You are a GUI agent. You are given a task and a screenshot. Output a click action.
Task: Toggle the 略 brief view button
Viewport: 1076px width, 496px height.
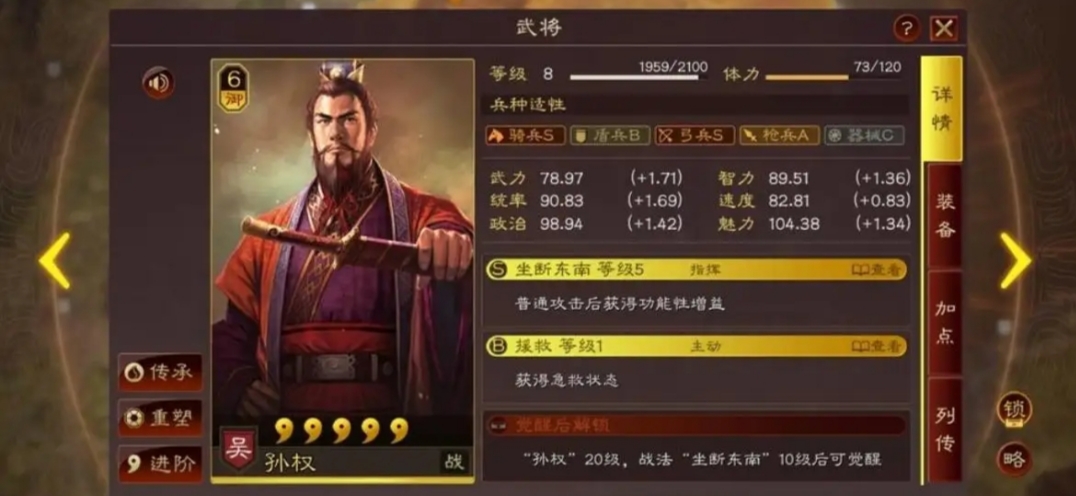pos(1014,459)
